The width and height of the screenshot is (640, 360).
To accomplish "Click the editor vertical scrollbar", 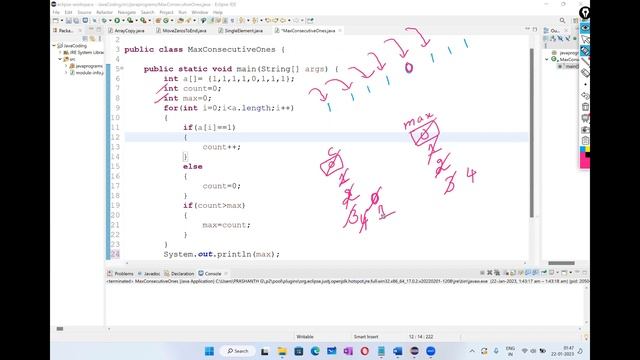I will [x=531, y=133].
